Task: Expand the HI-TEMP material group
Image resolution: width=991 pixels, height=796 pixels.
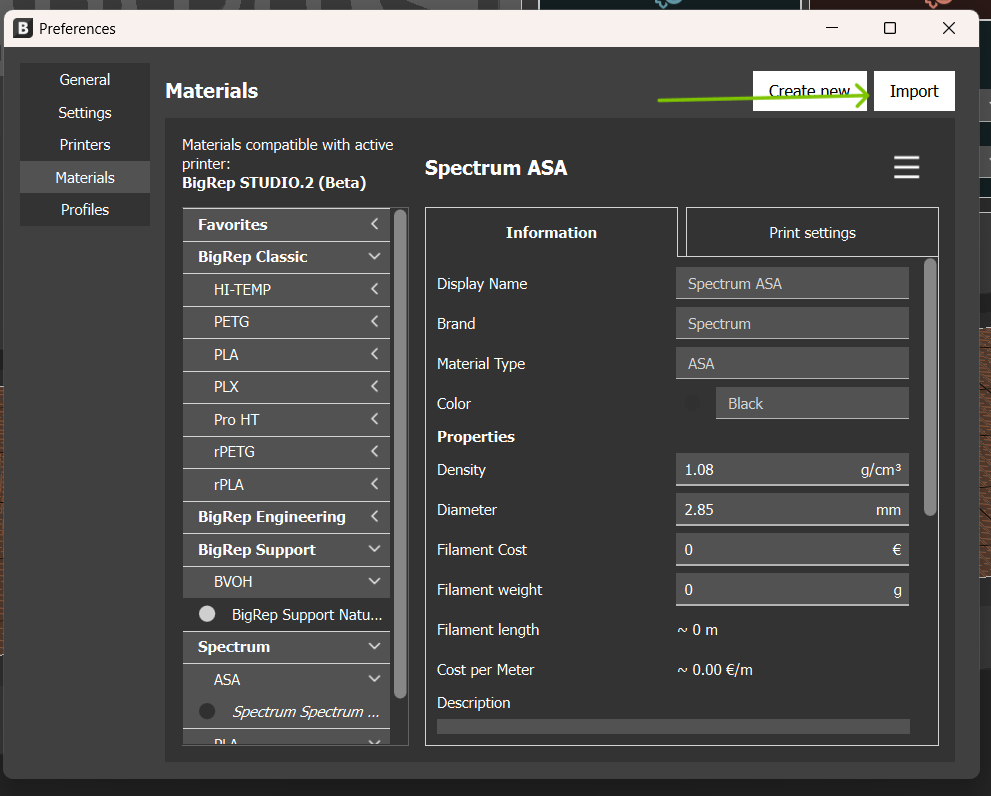Action: [286, 290]
